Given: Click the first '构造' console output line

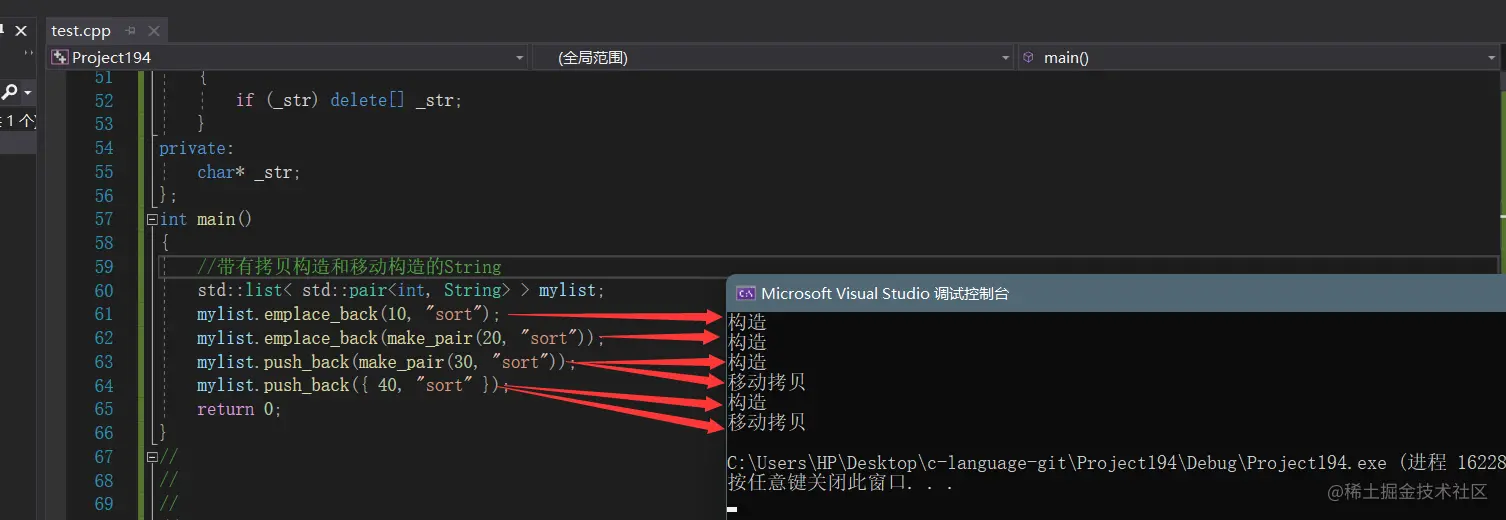Looking at the screenshot, I should [x=747, y=322].
